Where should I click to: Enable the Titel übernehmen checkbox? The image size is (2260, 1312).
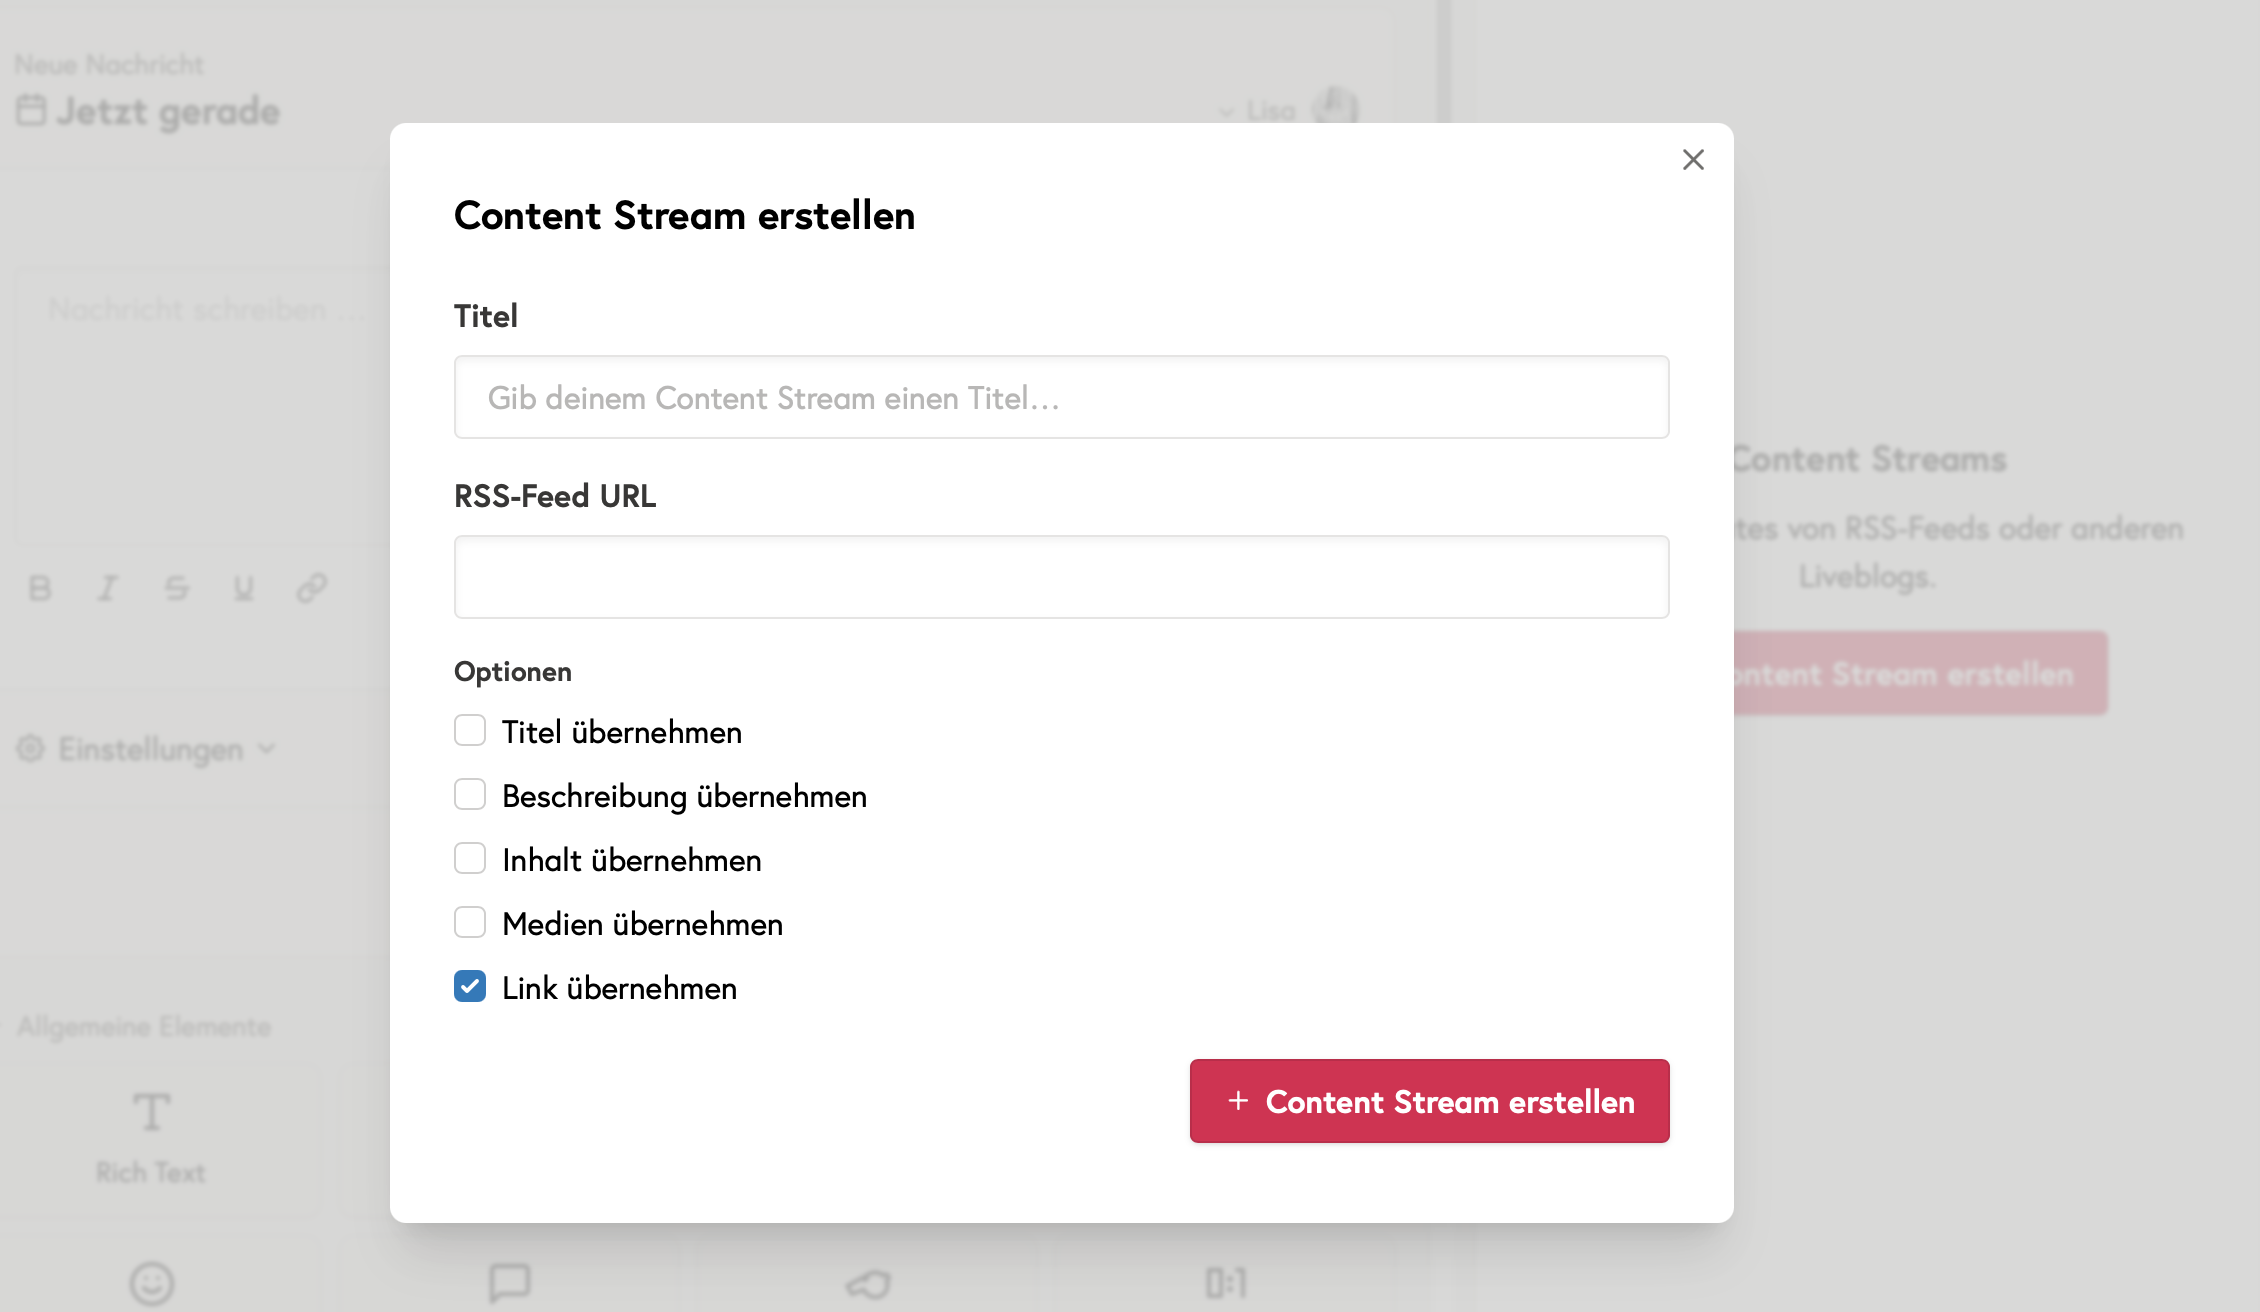pos(469,731)
